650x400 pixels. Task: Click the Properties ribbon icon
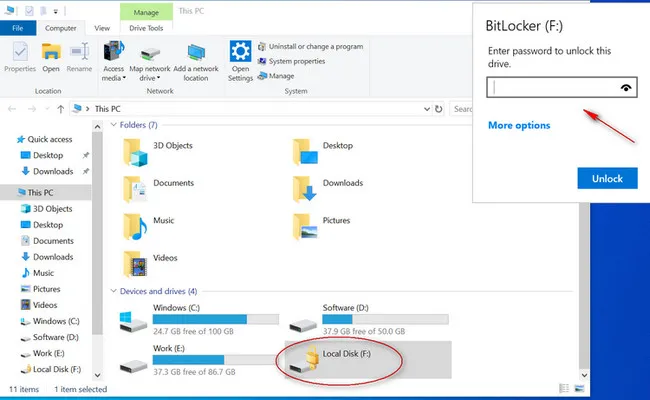20,52
